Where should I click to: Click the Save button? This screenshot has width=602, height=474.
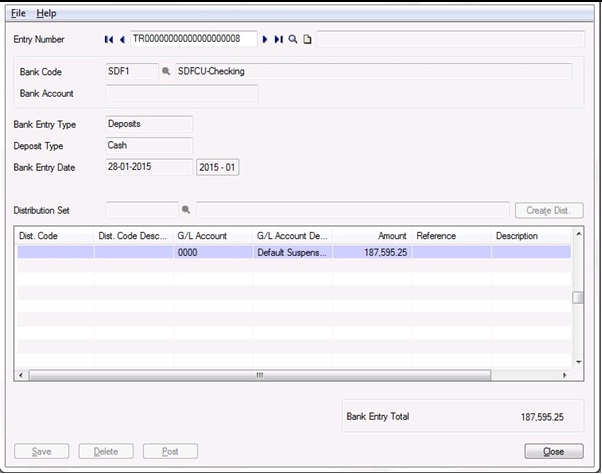point(41,451)
